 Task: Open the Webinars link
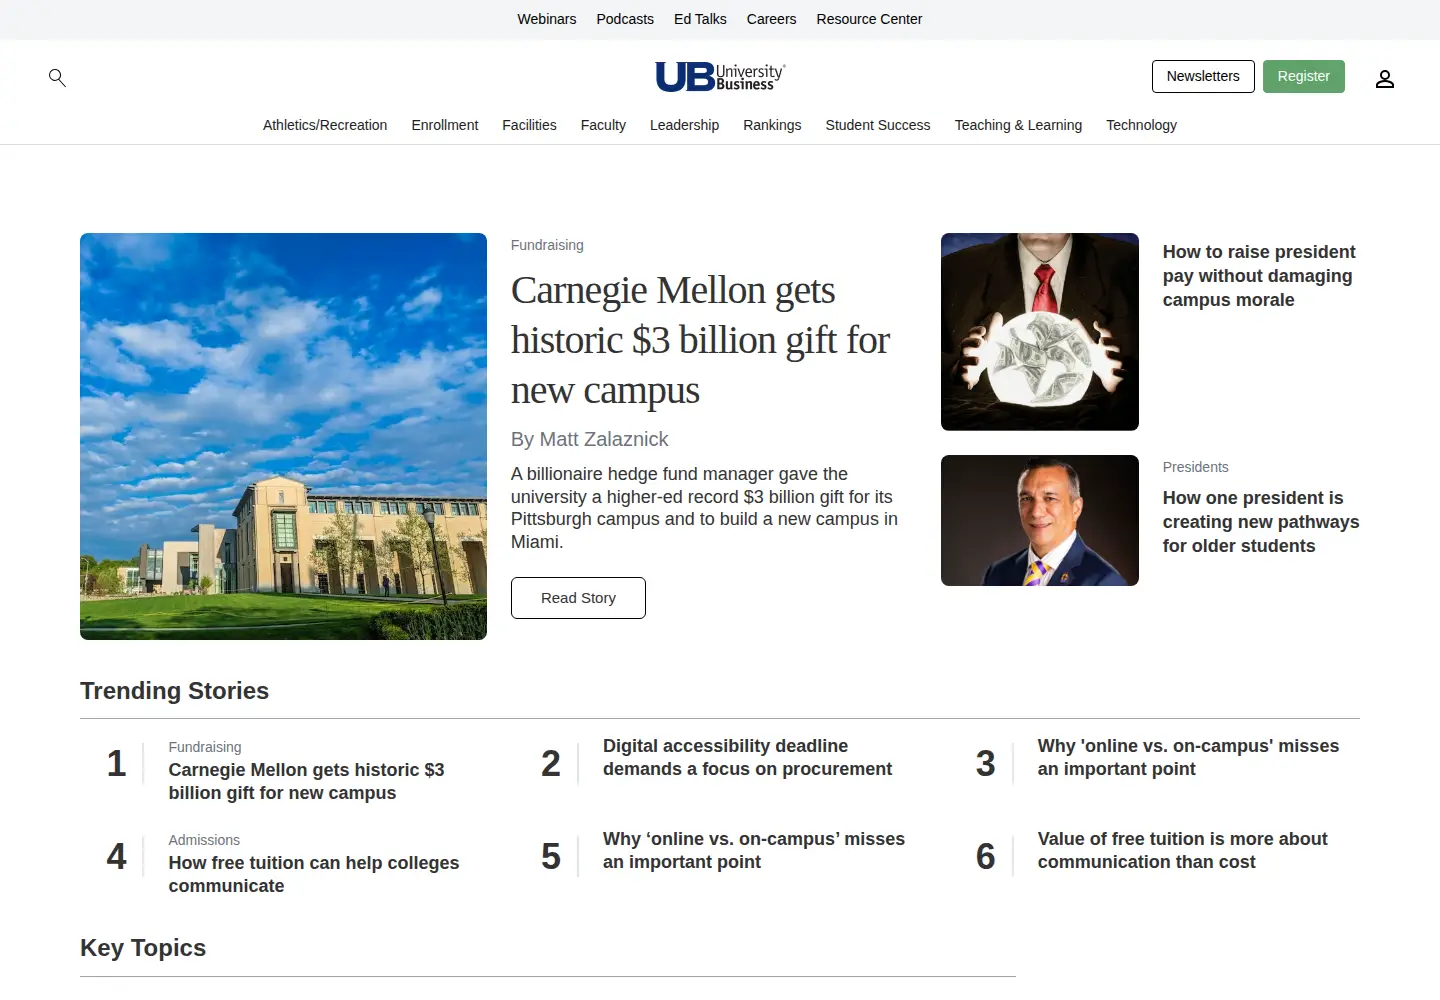(x=547, y=19)
